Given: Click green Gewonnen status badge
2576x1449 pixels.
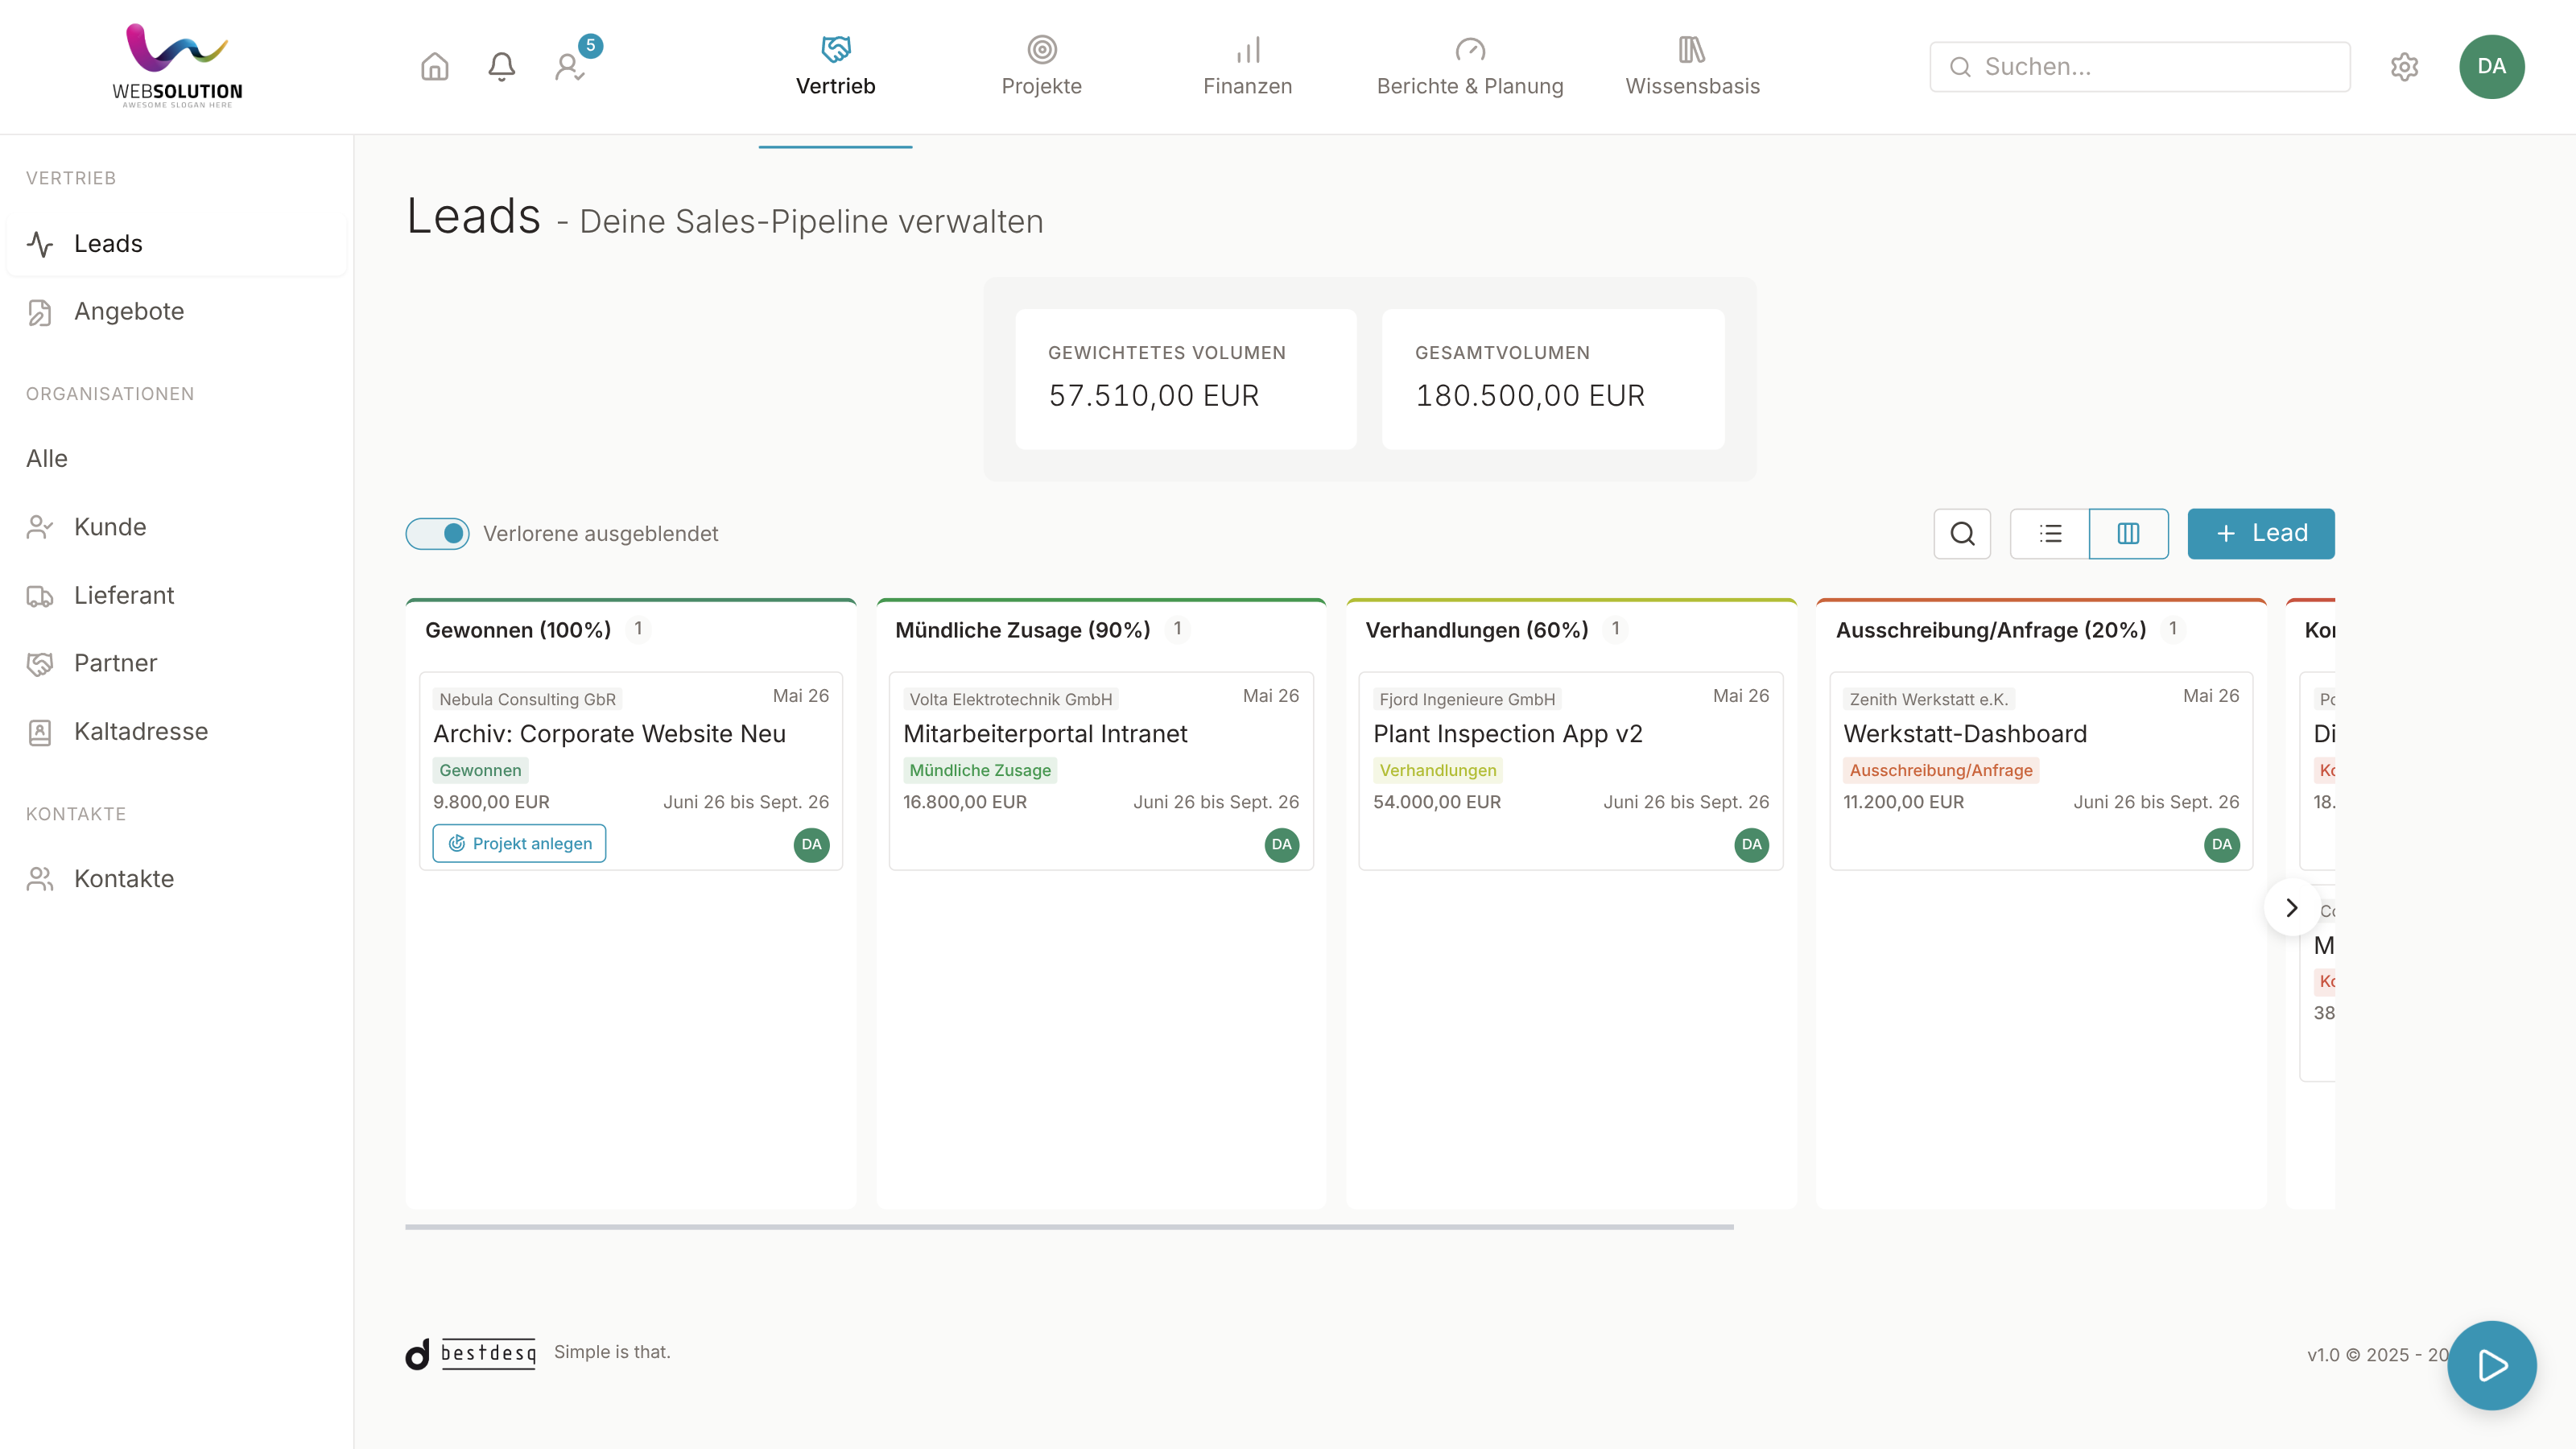Looking at the screenshot, I should pyautogui.click(x=480, y=770).
